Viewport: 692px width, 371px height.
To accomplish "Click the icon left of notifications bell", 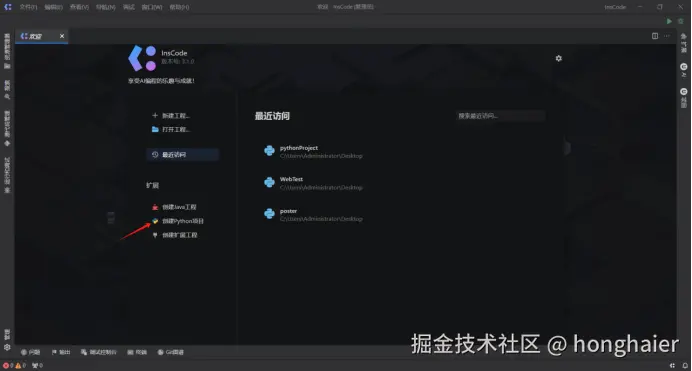I will click(x=672, y=366).
